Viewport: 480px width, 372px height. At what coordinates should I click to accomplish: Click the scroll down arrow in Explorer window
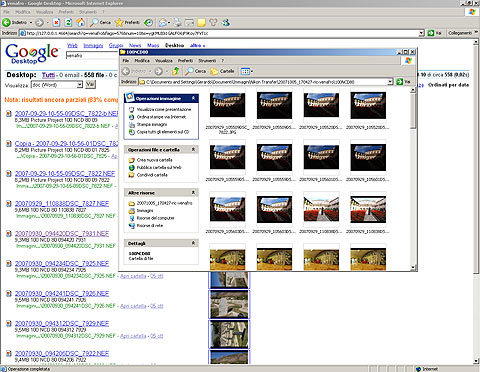[x=413, y=267]
